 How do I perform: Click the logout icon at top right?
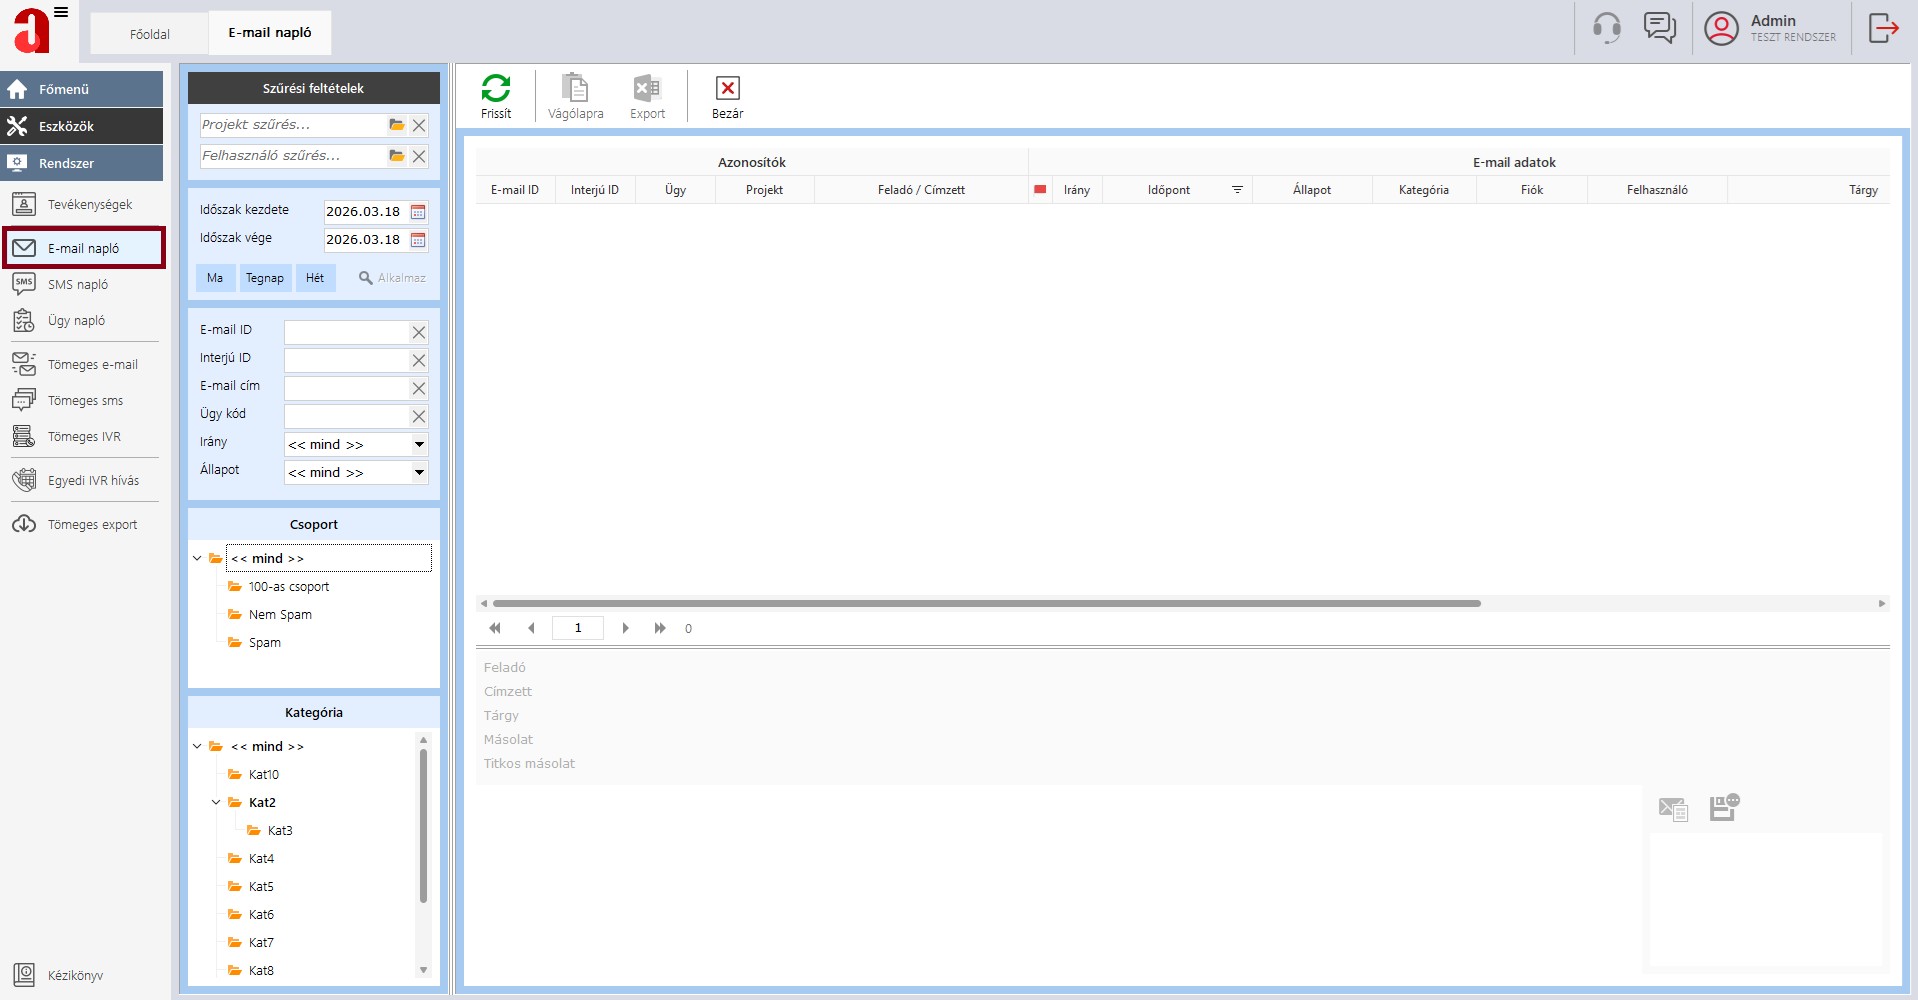point(1883,28)
